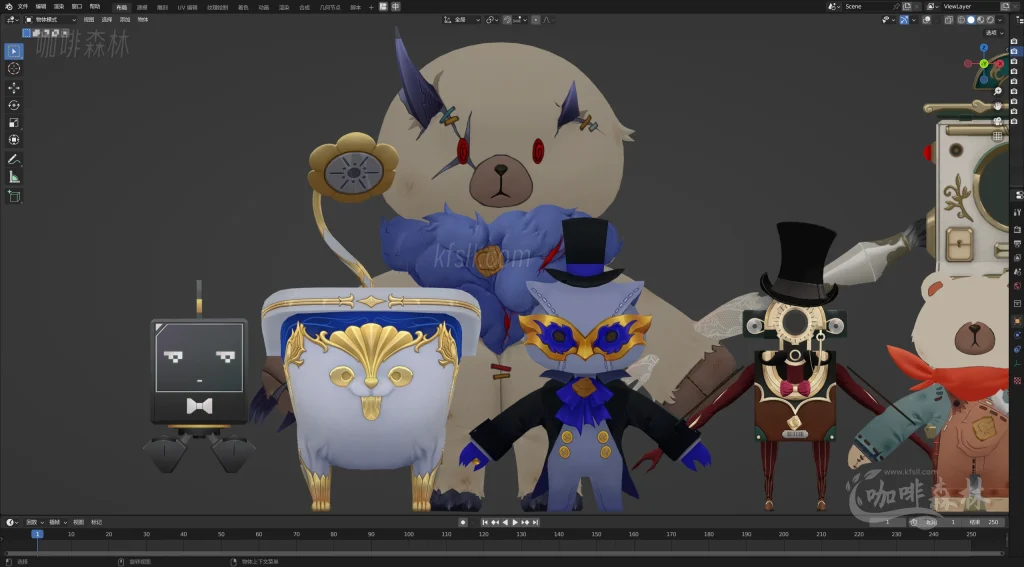This screenshot has width=1024, height=567.
Task: Click the end frame 250 field
Action: (985, 522)
